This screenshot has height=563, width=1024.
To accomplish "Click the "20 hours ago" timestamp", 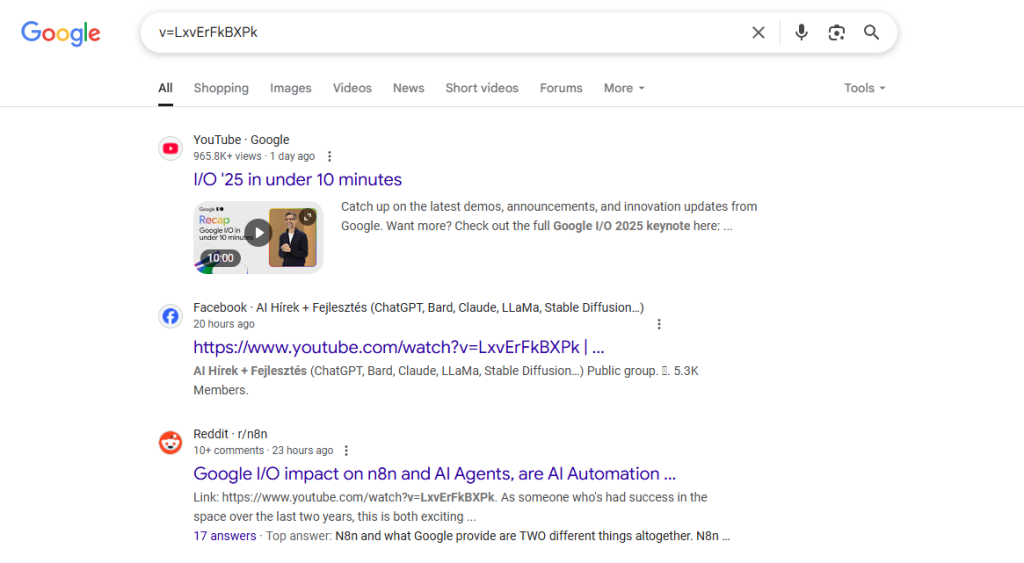I will [224, 324].
